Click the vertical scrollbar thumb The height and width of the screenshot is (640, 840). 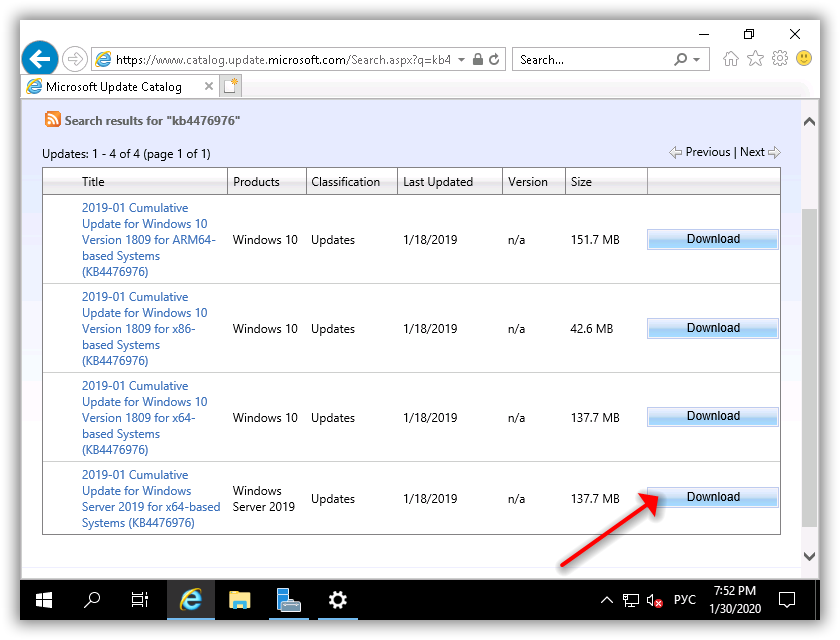(x=809, y=367)
